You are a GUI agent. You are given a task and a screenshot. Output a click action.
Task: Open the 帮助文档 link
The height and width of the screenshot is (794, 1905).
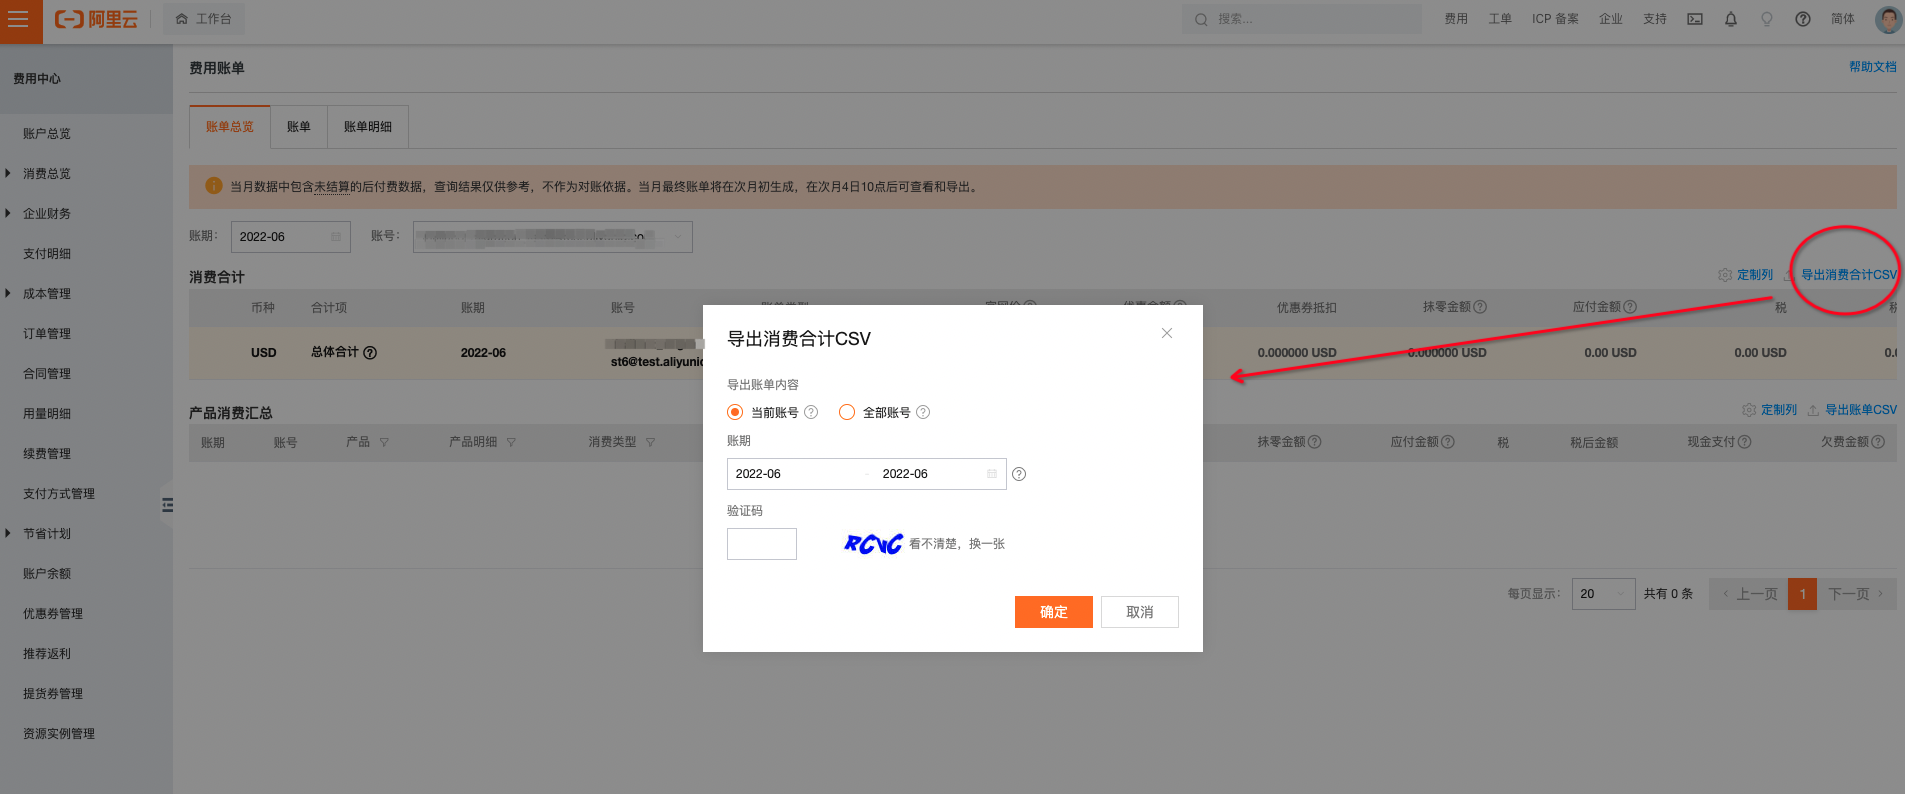(x=1872, y=67)
